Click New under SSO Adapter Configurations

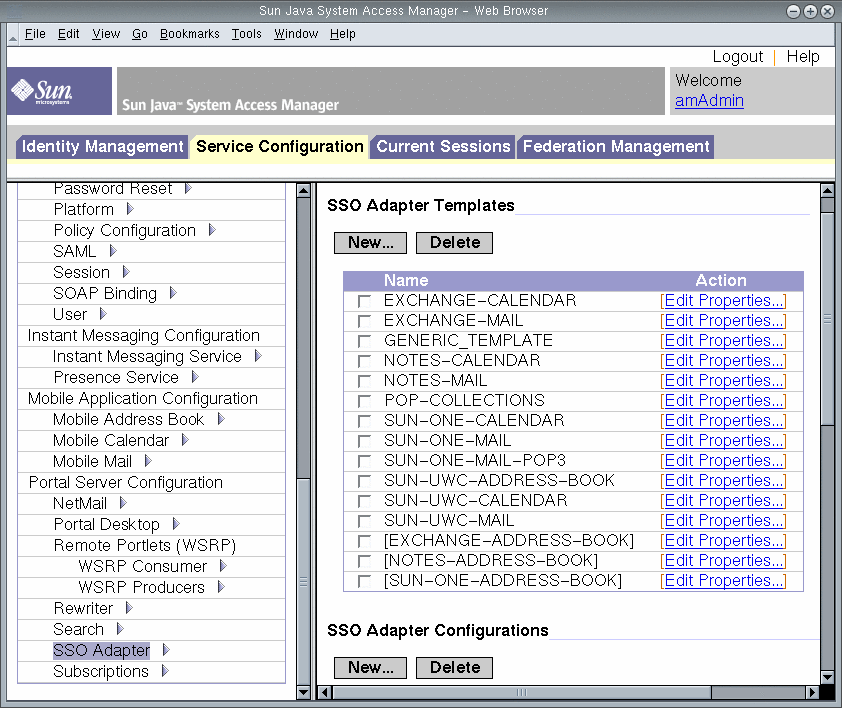pos(371,668)
